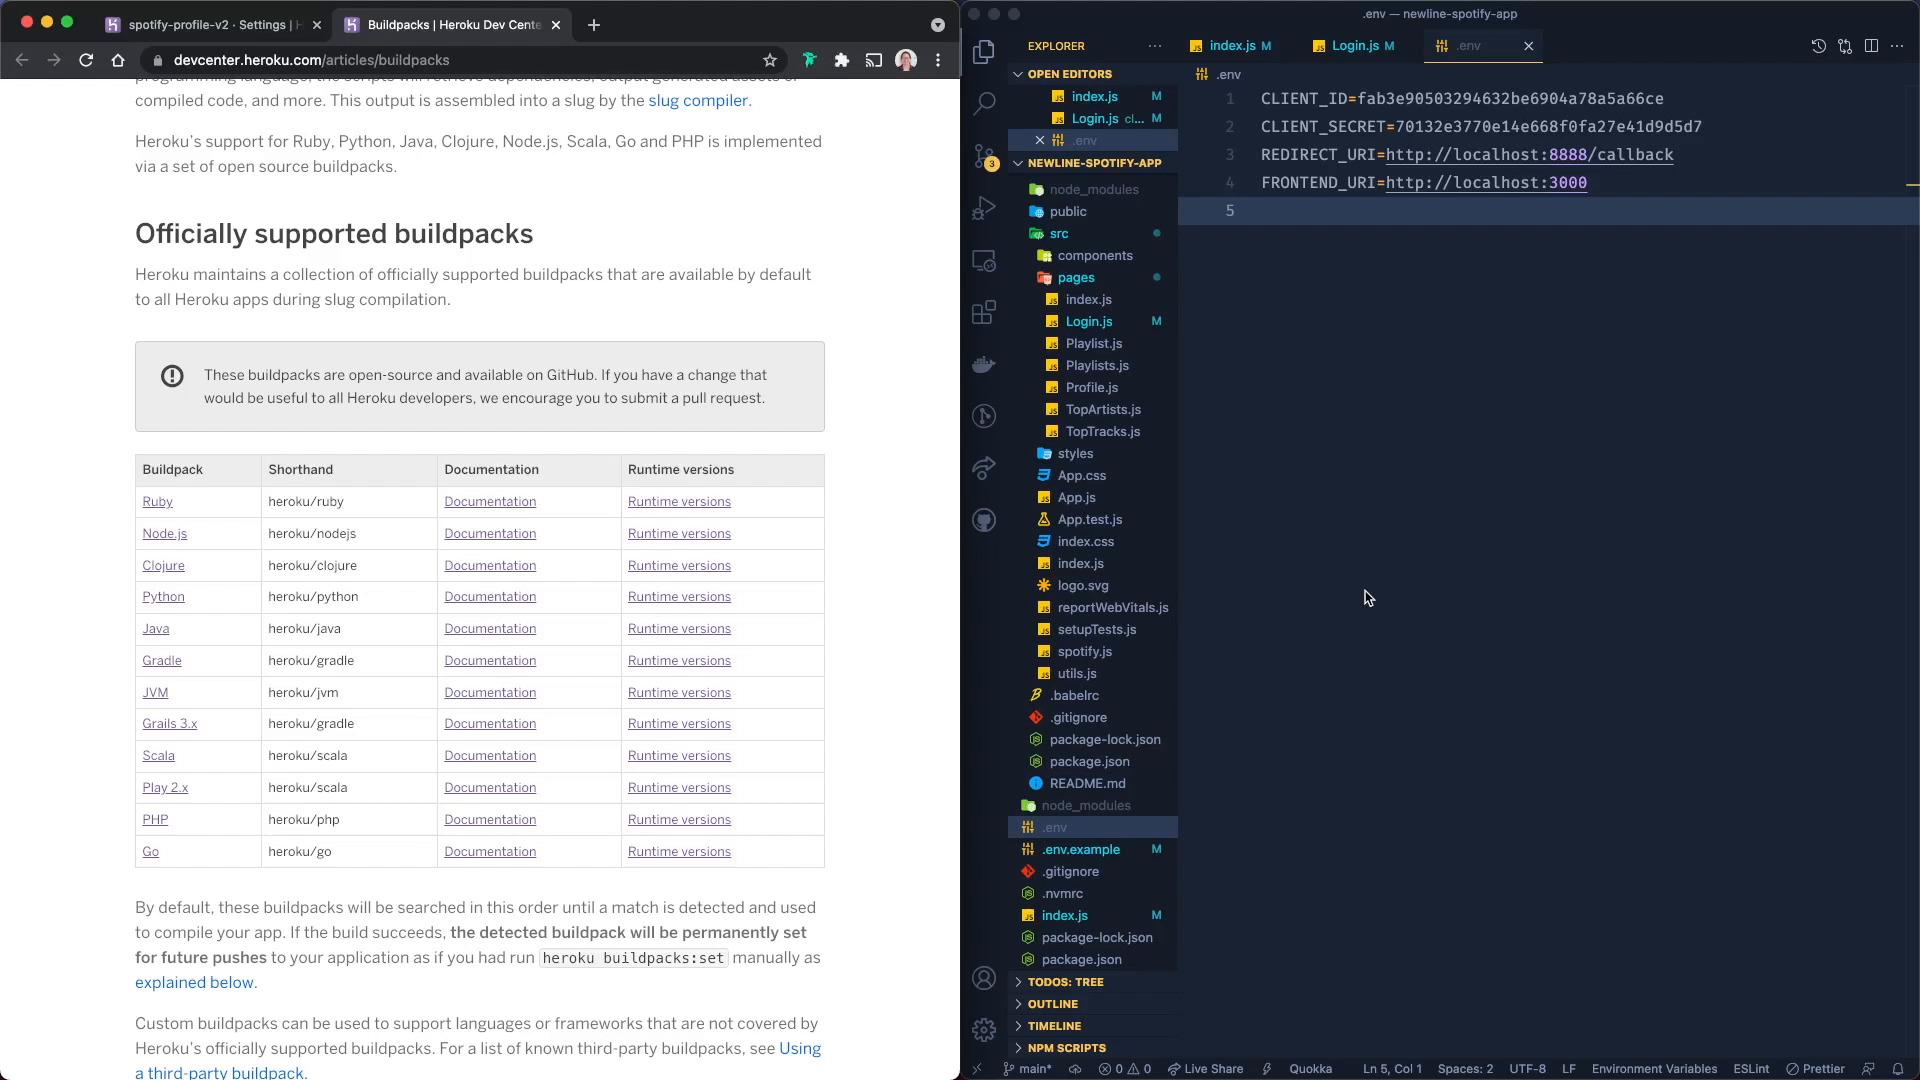
Task: Follow the slug compiler link
Action: pyautogui.click(x=698, y=100)
